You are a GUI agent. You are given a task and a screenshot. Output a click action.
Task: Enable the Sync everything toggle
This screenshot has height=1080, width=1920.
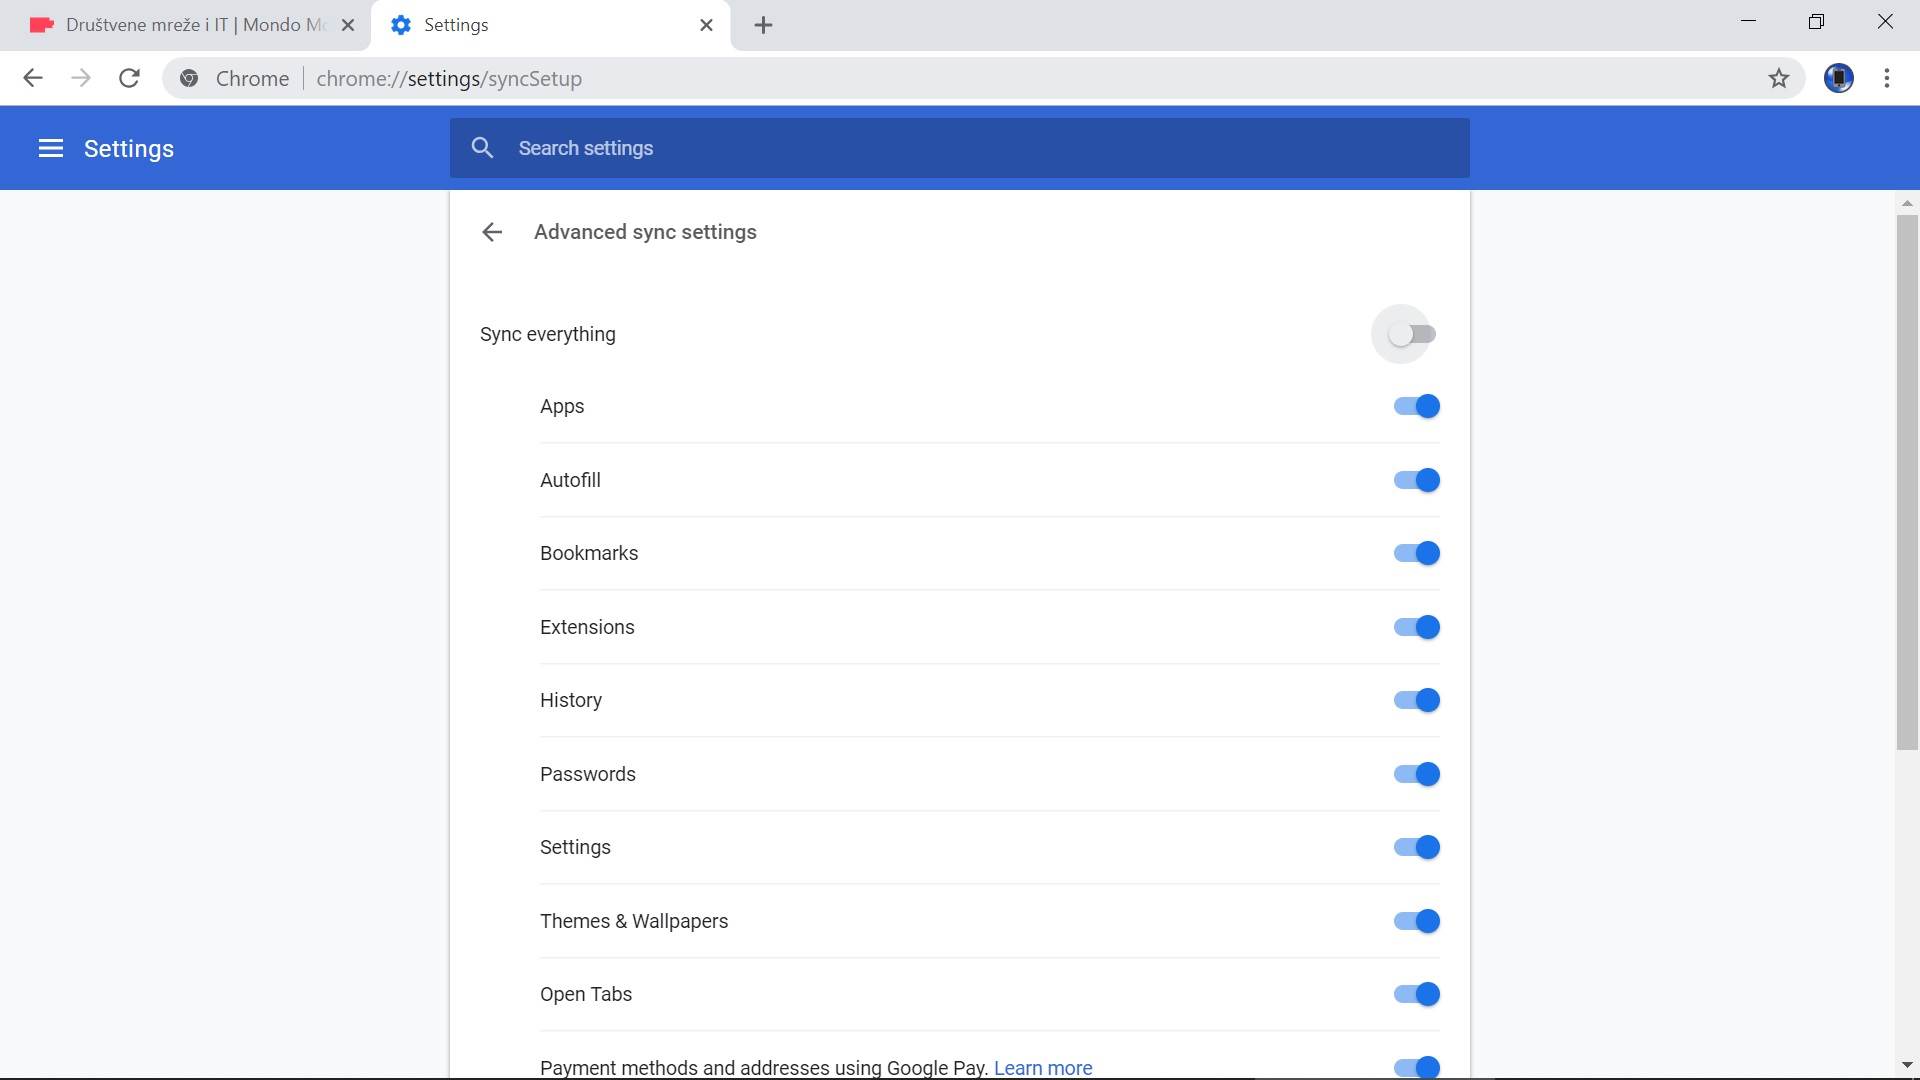click(x=1413, y=334)
